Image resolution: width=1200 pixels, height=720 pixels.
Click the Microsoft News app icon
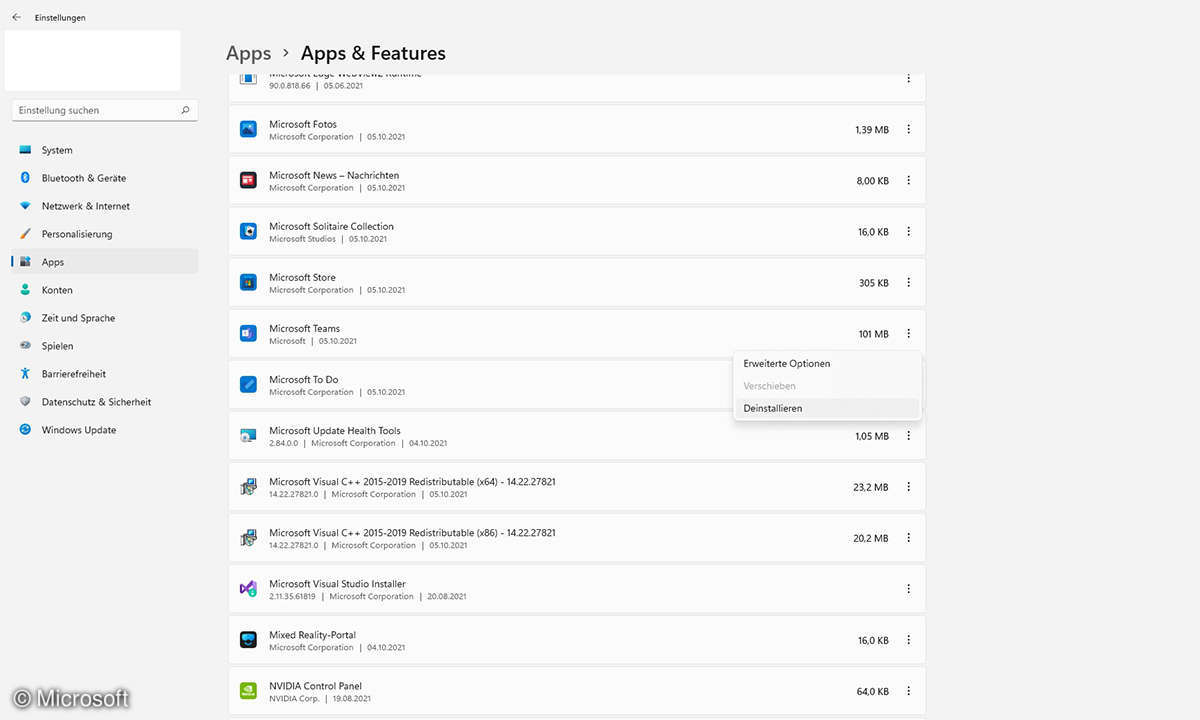point(248,180)
